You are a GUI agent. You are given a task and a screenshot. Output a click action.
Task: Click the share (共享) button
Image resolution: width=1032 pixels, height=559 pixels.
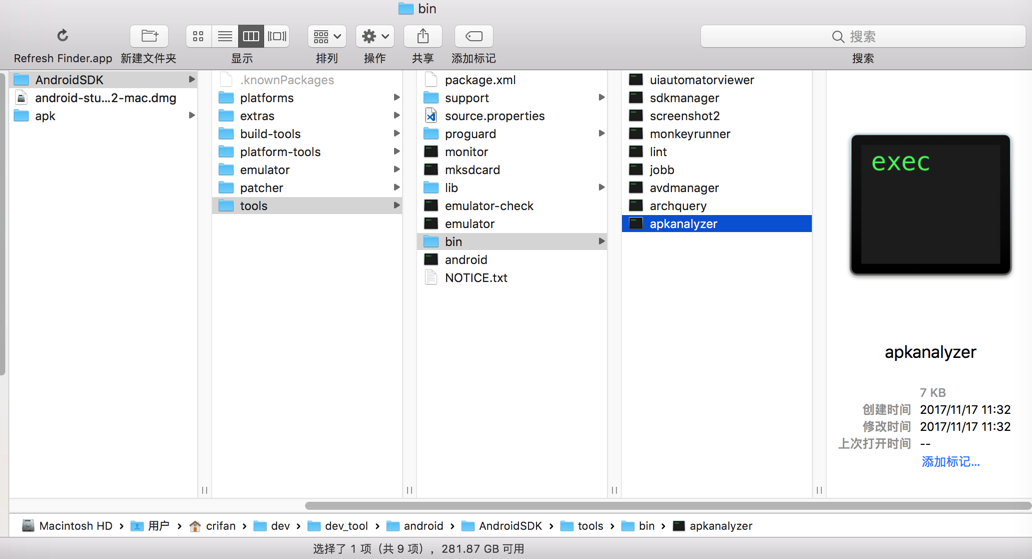[423, 36]
